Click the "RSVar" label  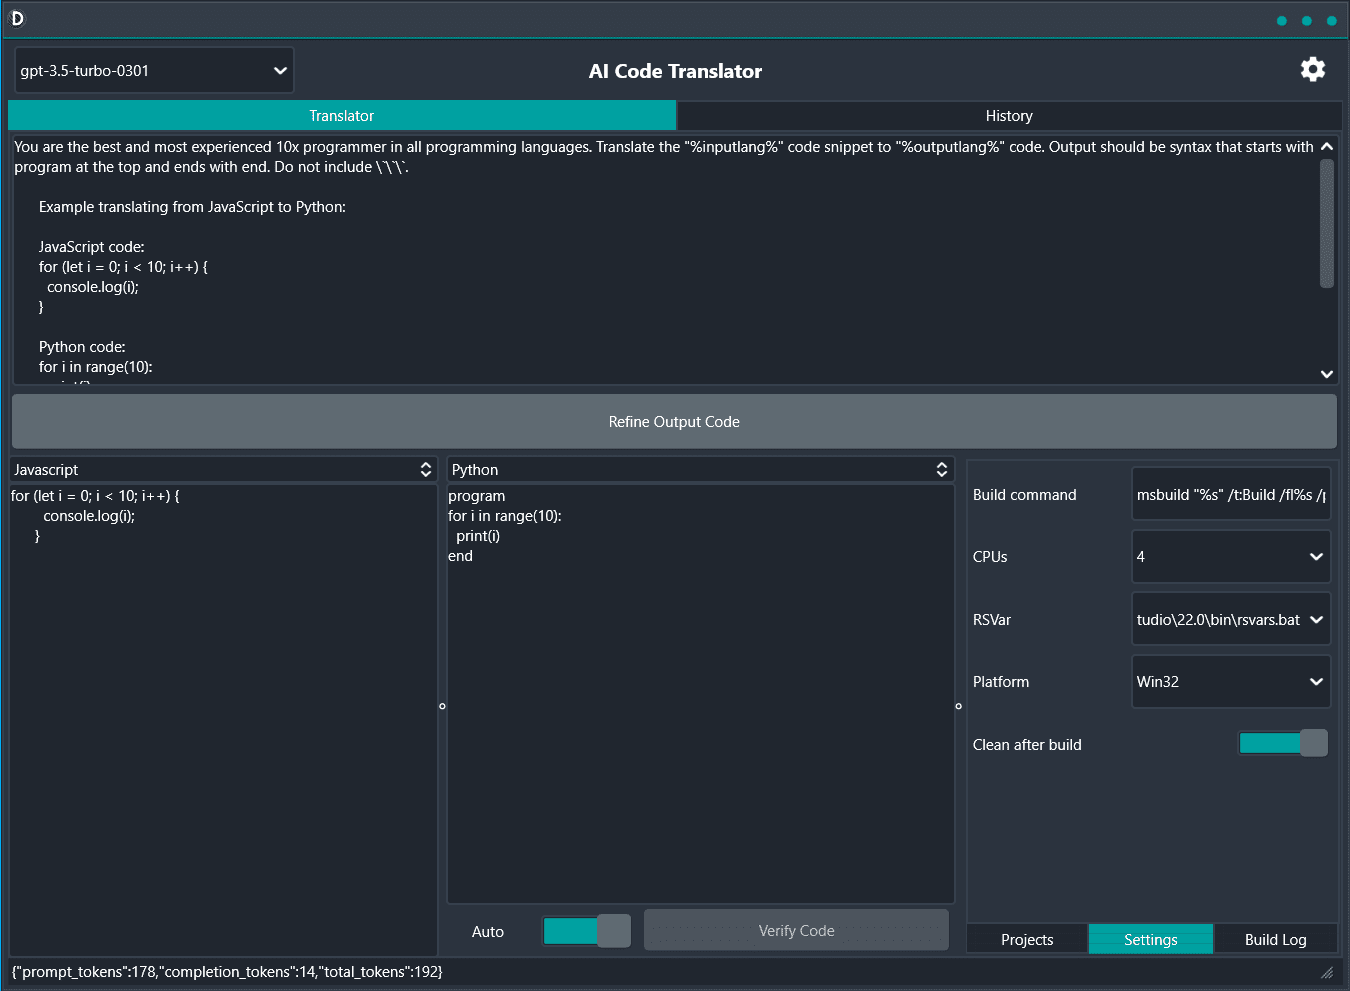992,620
